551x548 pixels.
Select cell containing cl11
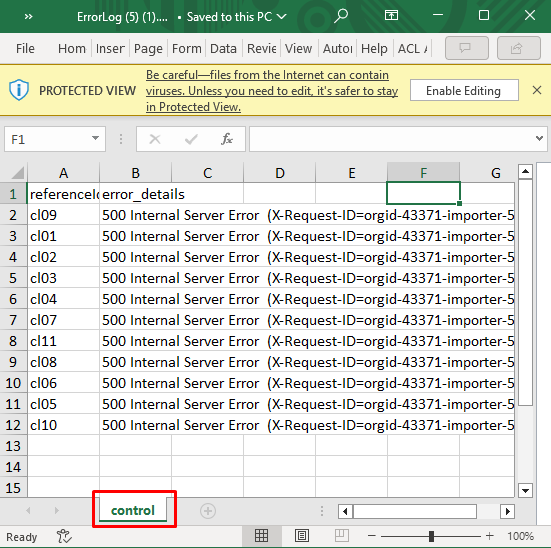pyautogui.click(x=63, y=341)
